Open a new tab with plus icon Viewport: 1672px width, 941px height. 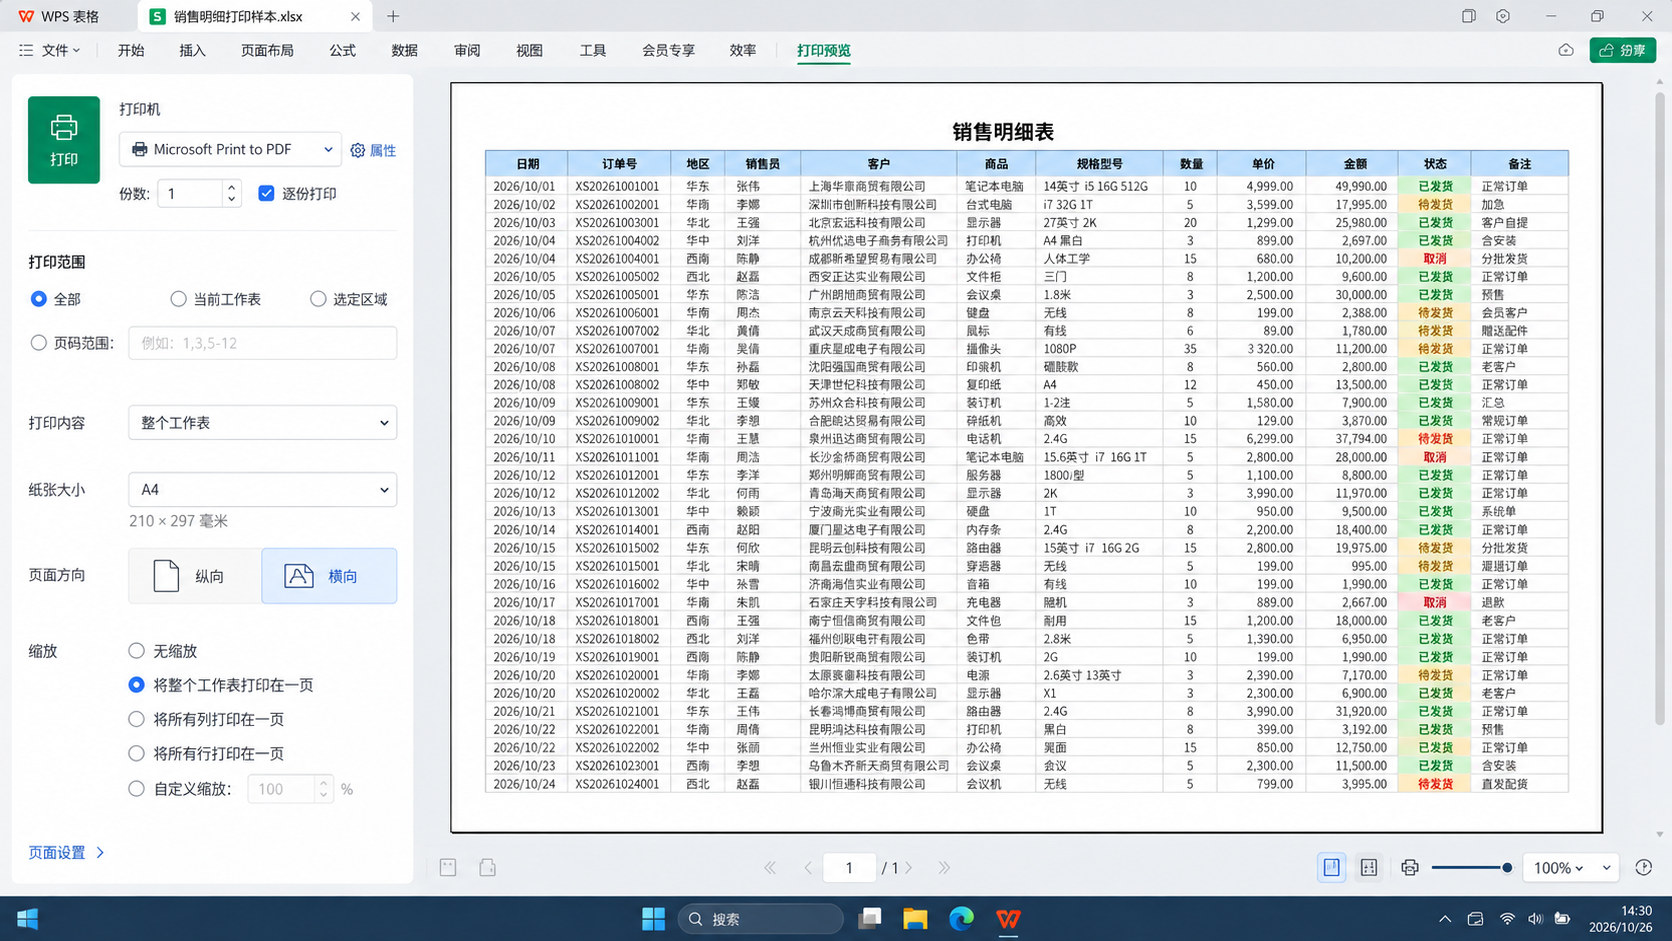click(393, 16)
